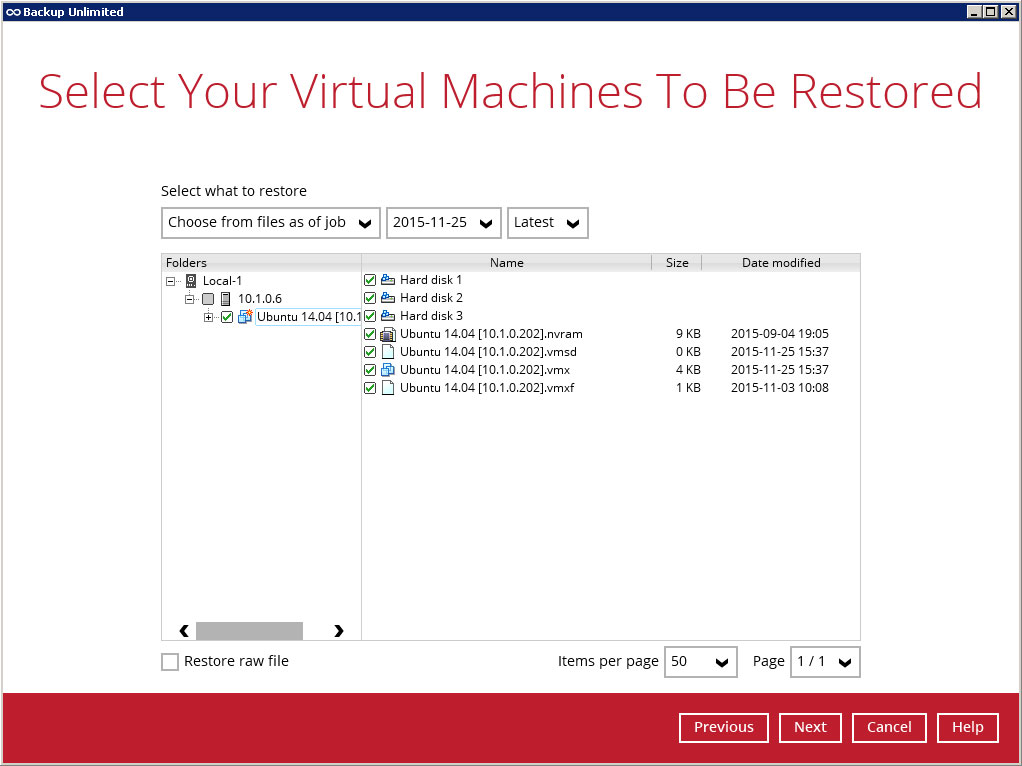The image size is (1022, 766).
Task: Open the Choose from files as of job dropdown
Action: tap(270, 223)
